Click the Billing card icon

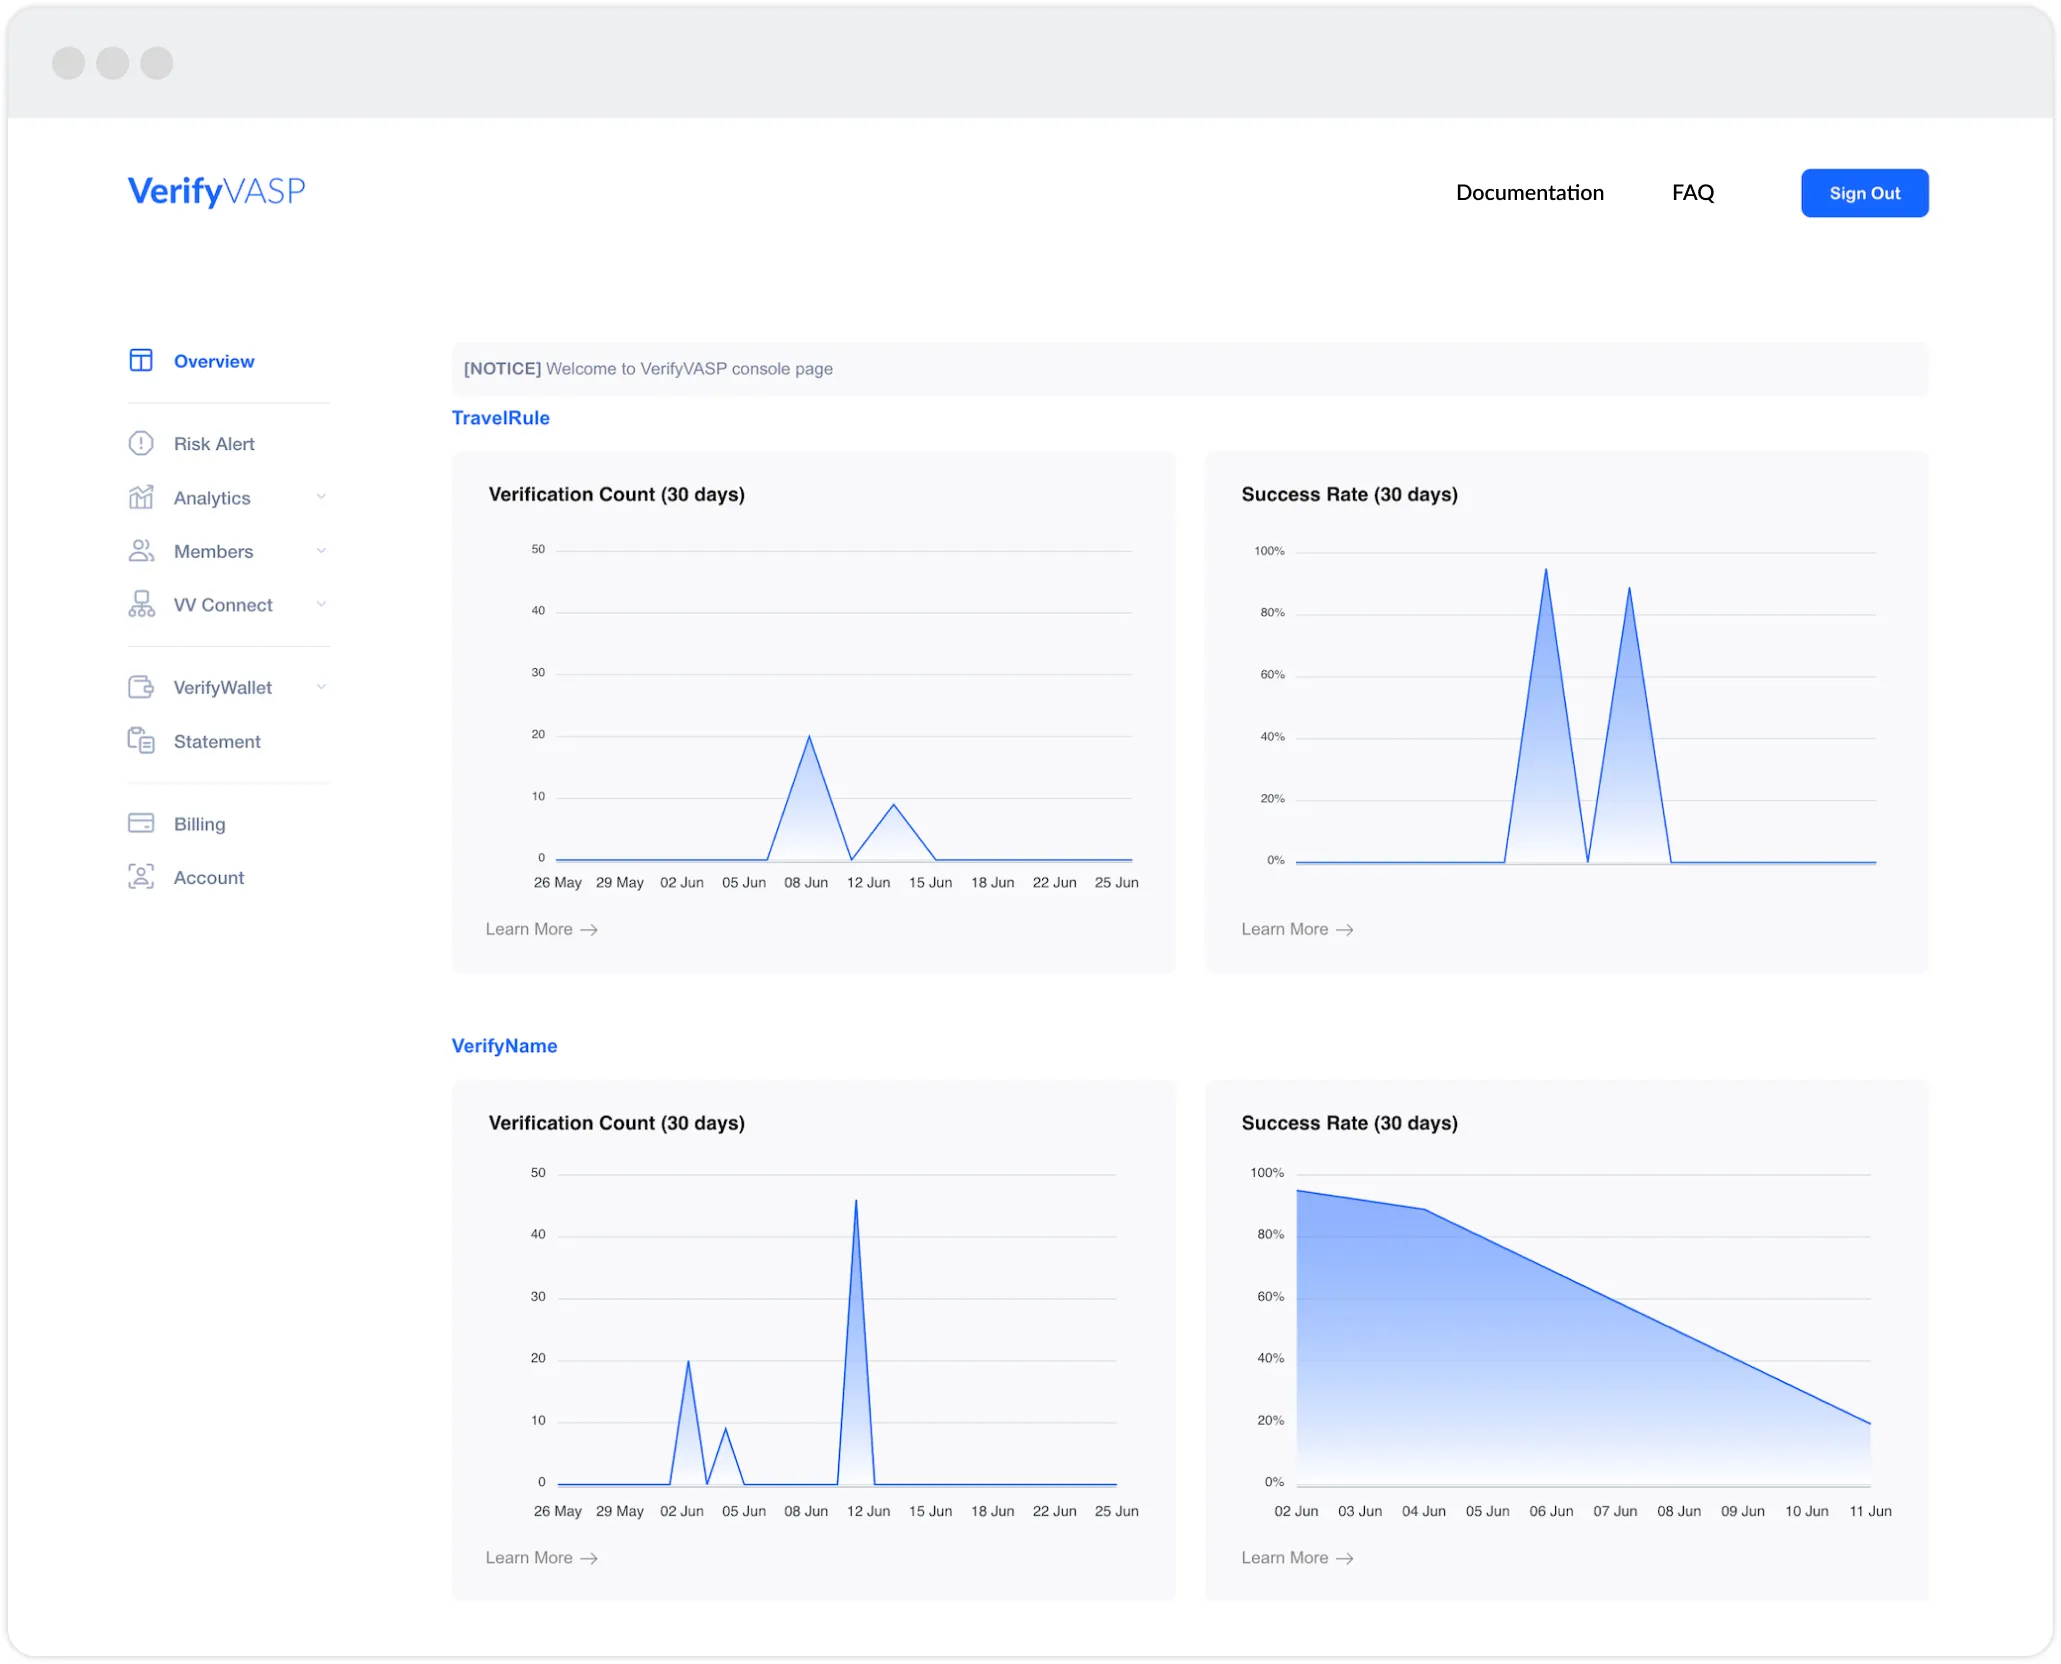pos(141,823)
